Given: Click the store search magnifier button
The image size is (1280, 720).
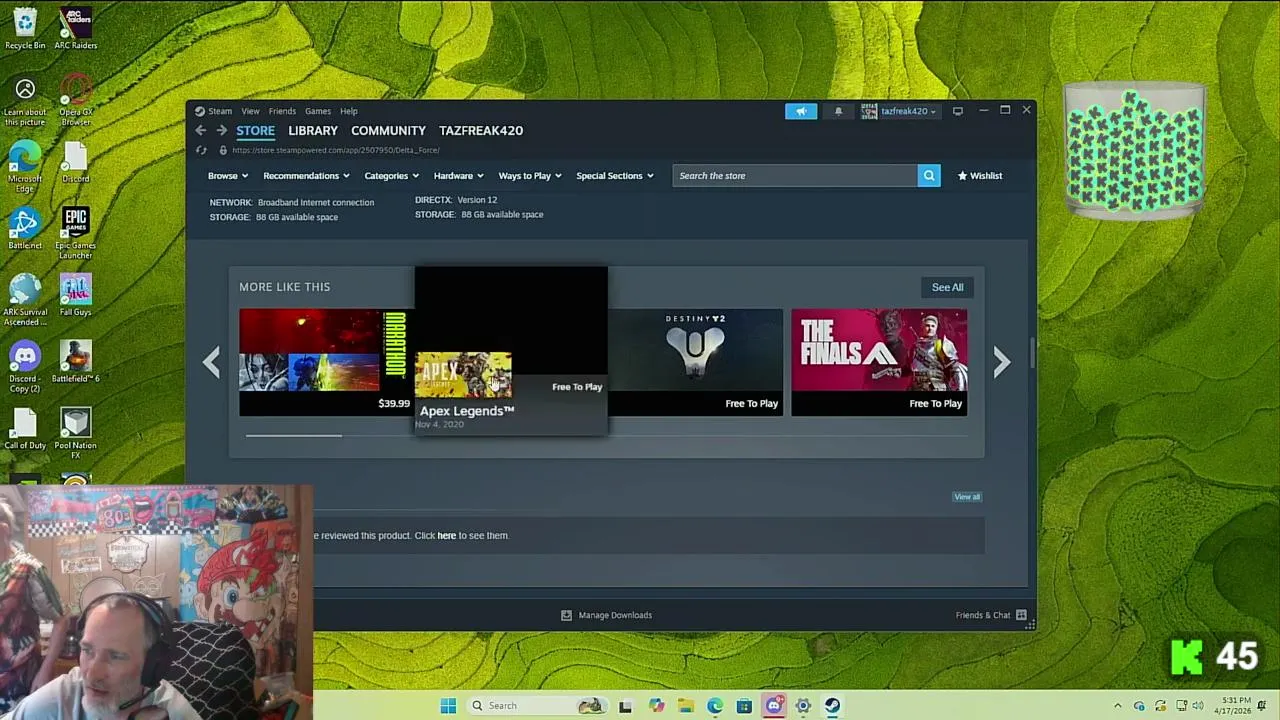Looking at the screenshot, I should tap(929, 176).
